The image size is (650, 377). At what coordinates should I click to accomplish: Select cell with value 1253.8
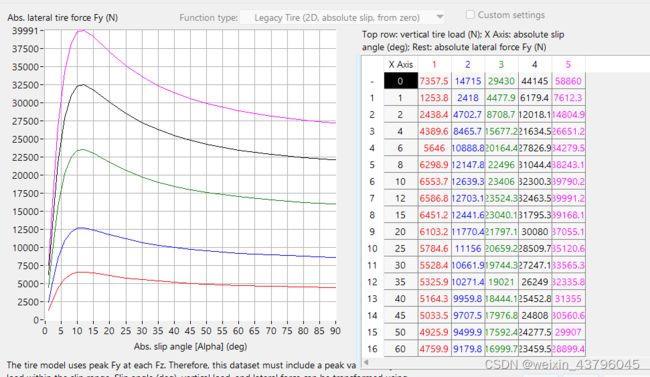coord(434,98)
